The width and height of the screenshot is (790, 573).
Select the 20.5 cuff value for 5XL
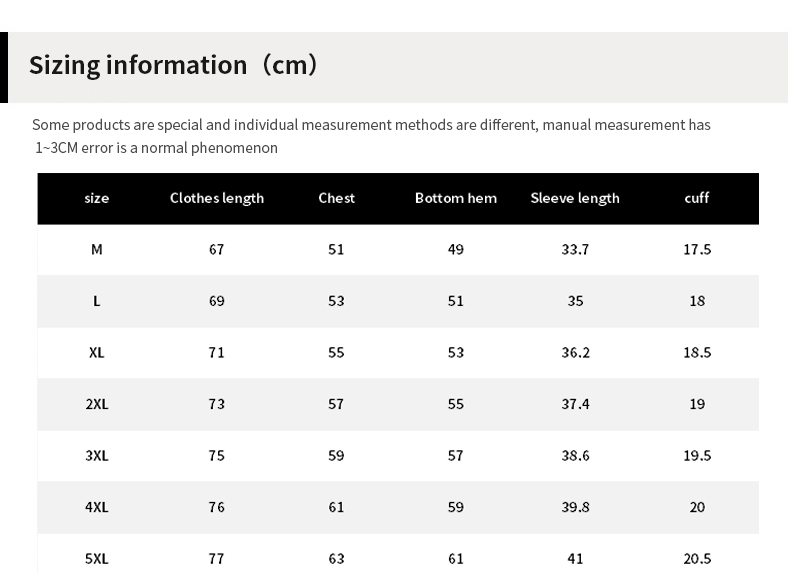(697, 558)
